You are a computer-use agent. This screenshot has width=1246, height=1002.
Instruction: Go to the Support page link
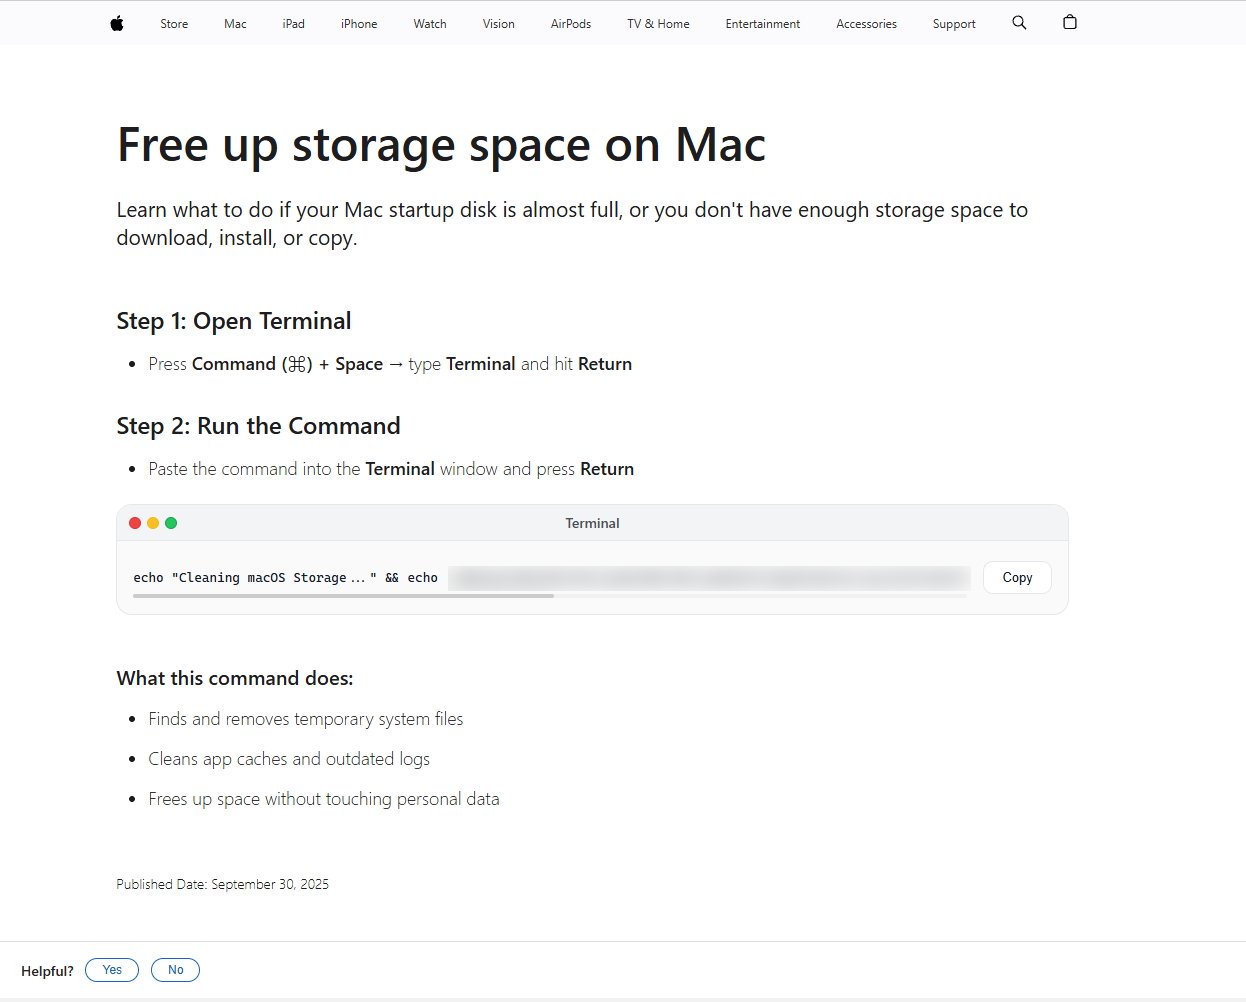pos(954,24)
